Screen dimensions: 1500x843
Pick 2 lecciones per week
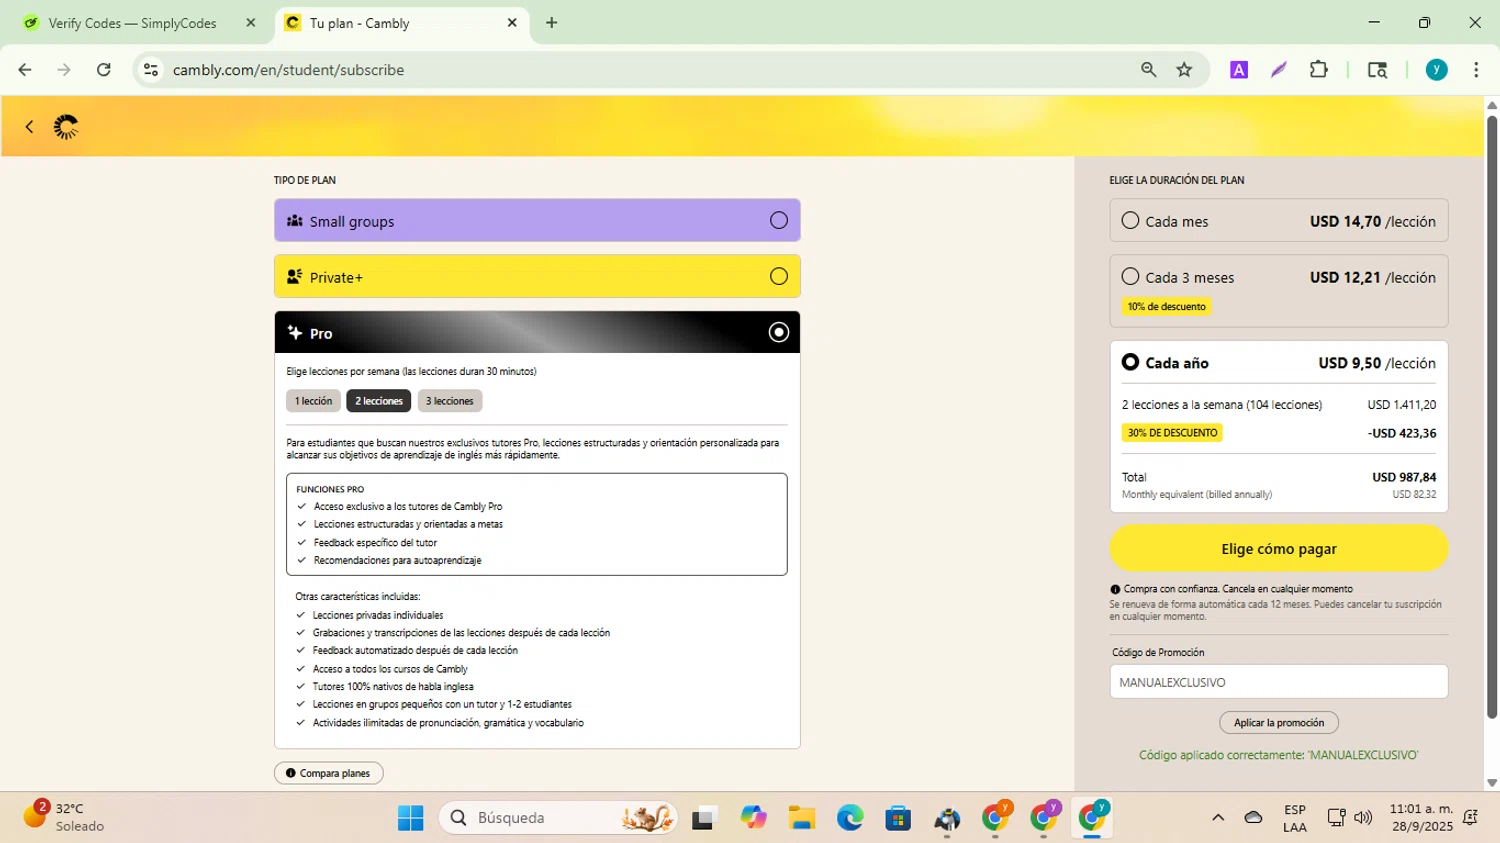[379, 401]
